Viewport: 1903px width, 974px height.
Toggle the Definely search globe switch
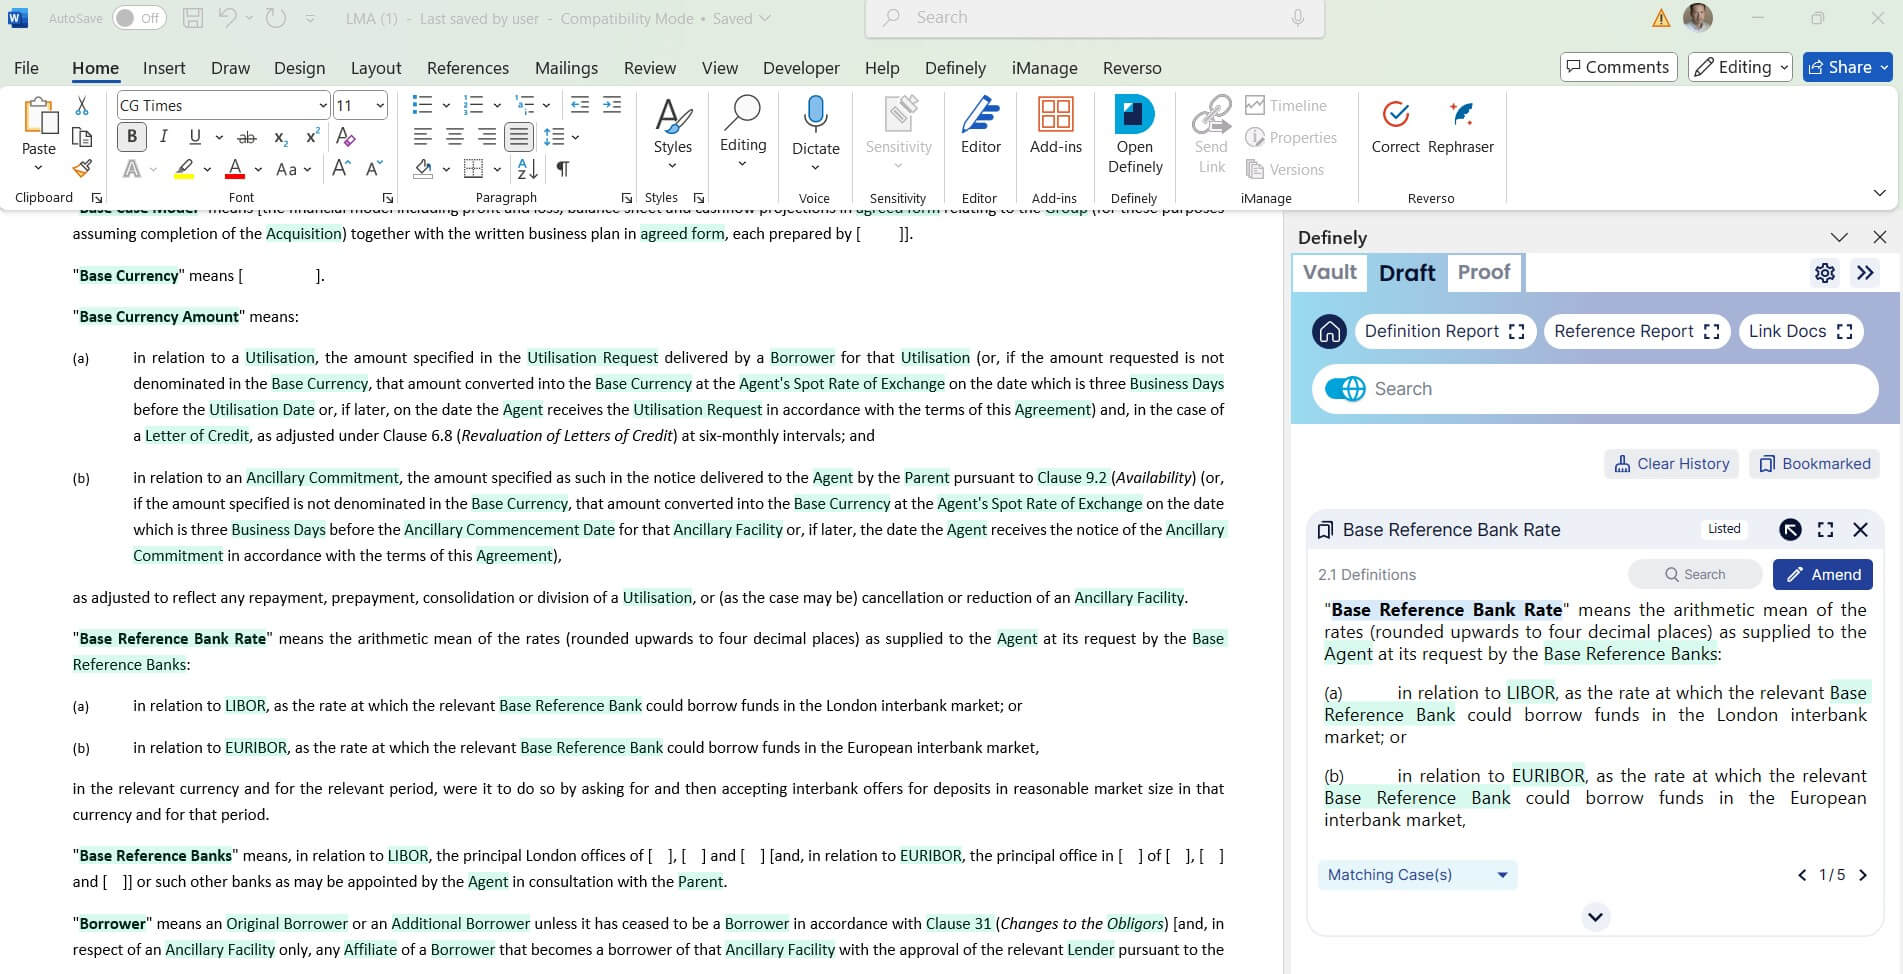[1345, 389]
